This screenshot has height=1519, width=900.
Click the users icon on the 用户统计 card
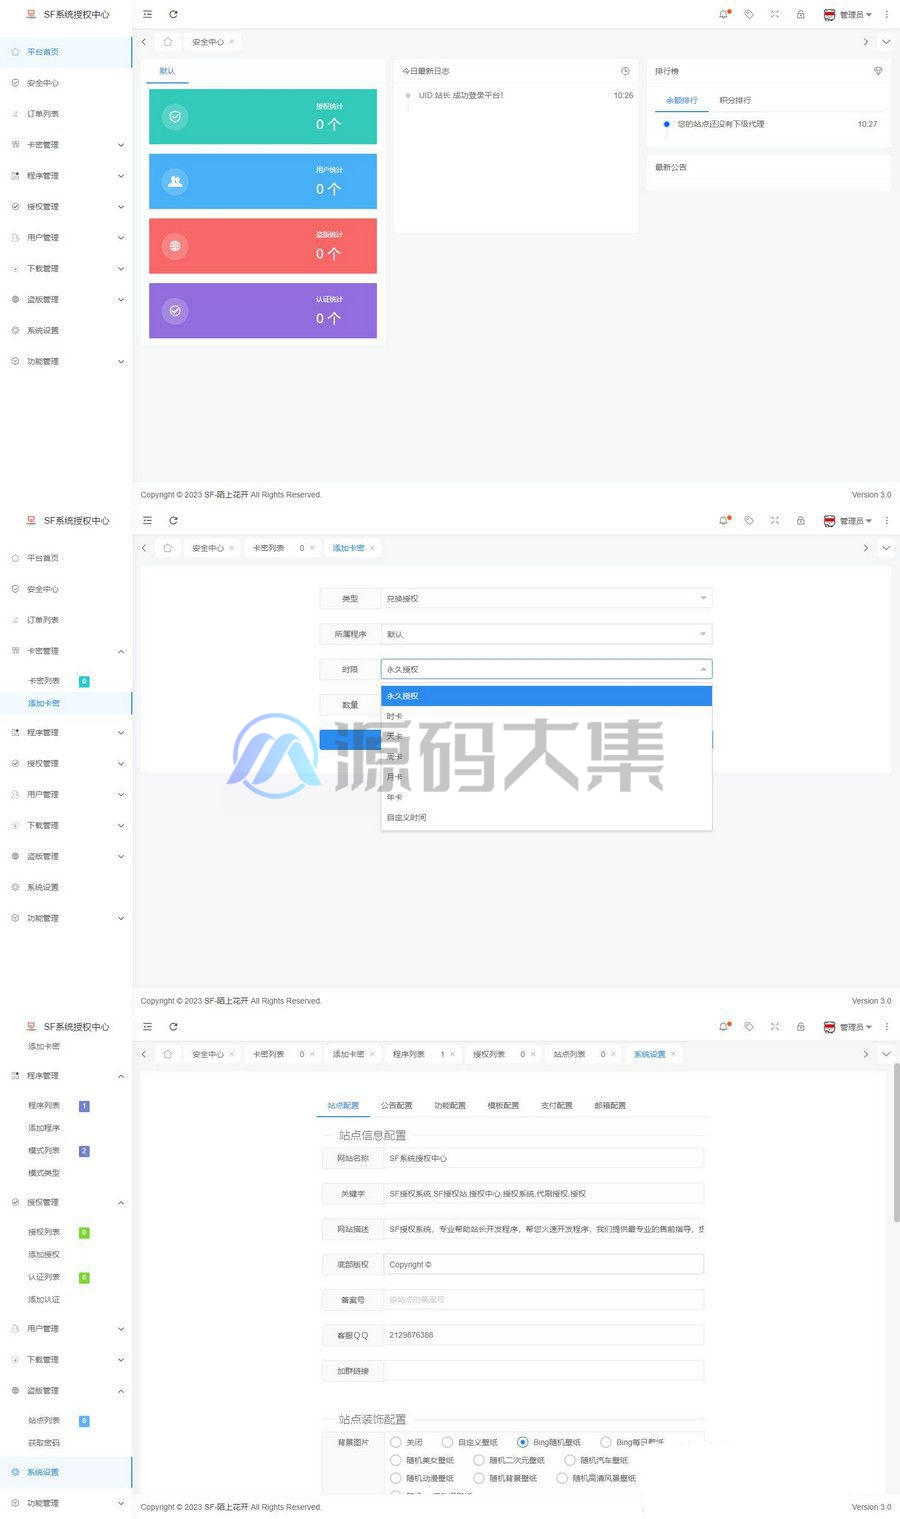pos(175,181)
